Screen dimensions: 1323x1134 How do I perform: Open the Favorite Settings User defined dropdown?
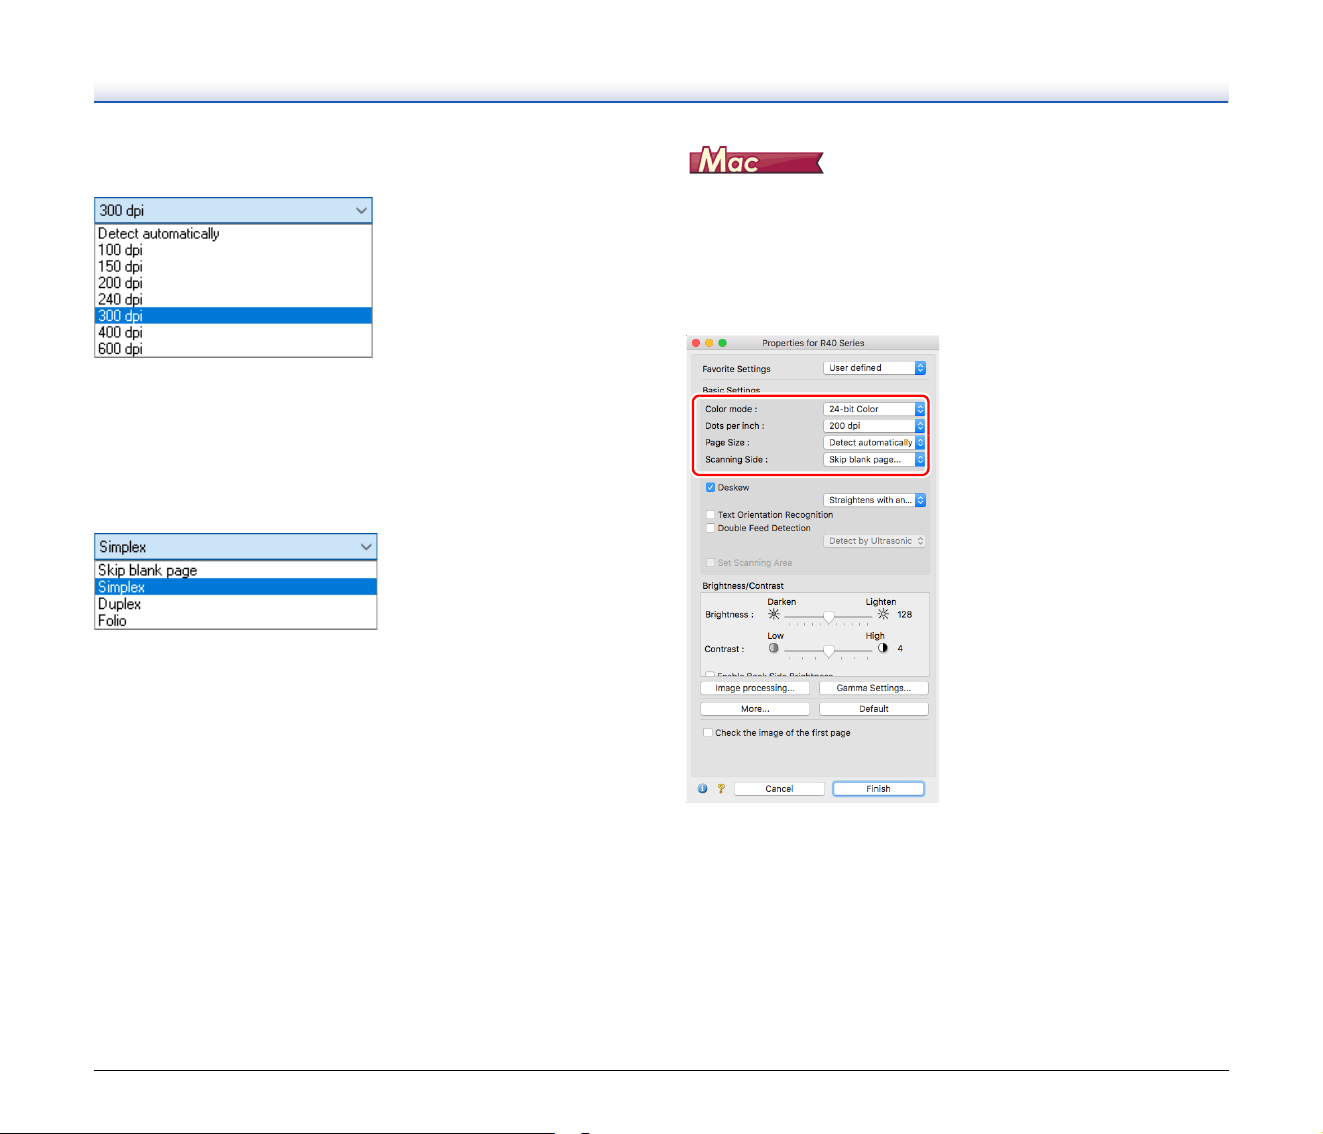875,368
